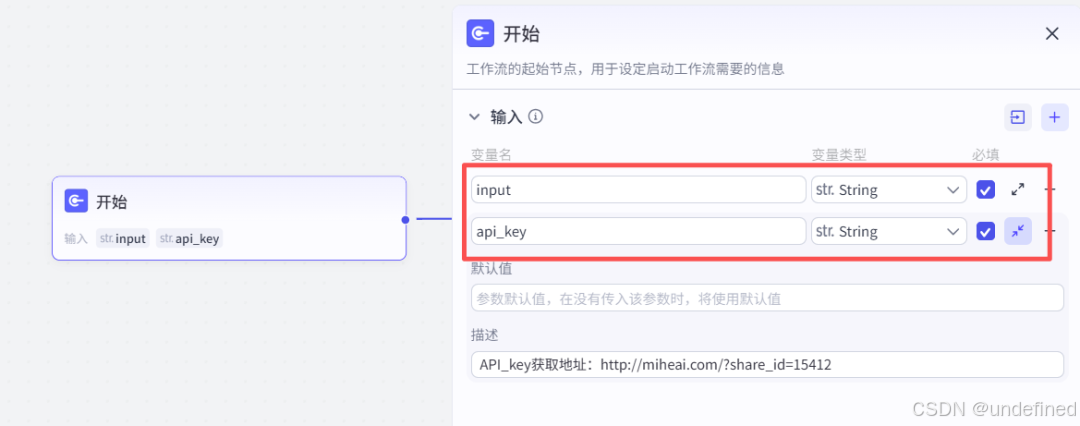Screen dimensions: 1080x426
Task: Click the 开始 node icon on canvas
Action: (76, 201)
